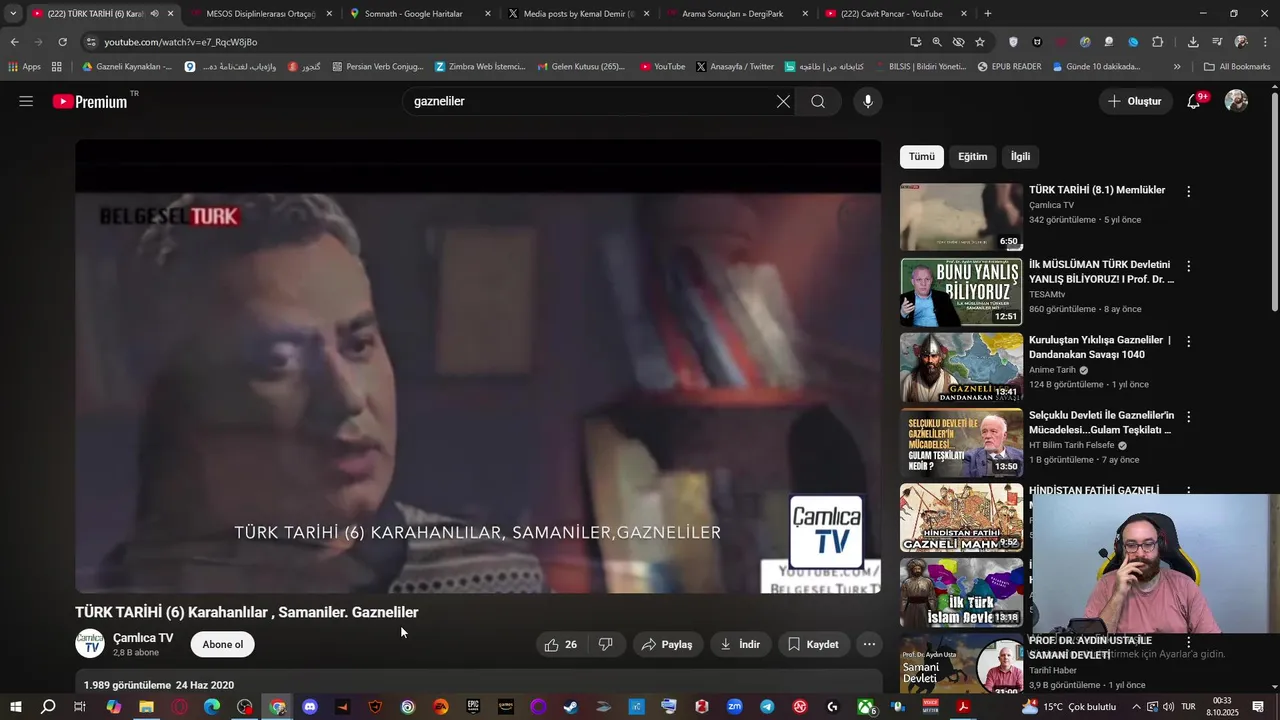Open thumbnail of TÜRK TARİHİ (8.1) Memlükler
Screen dimensions: 1280x720
click(961, 216)
